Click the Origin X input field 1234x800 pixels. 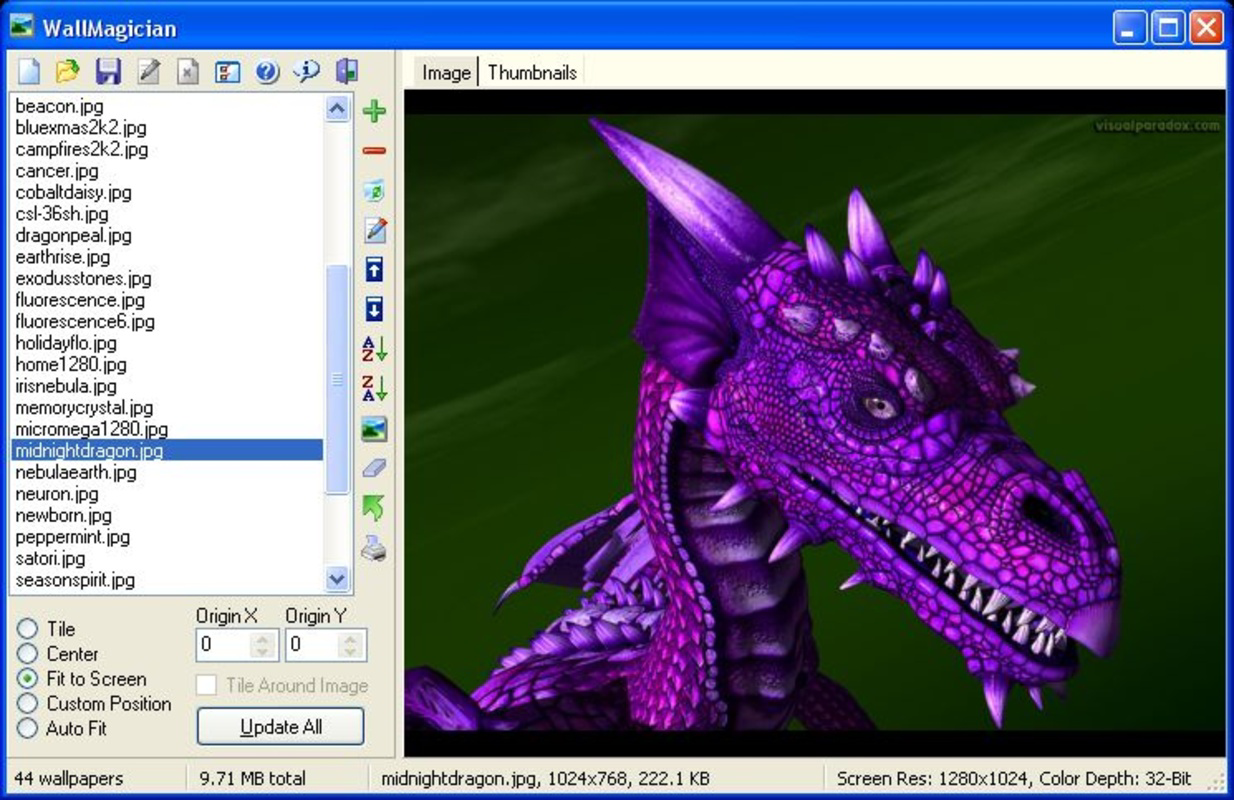click(x=223, y=645)
